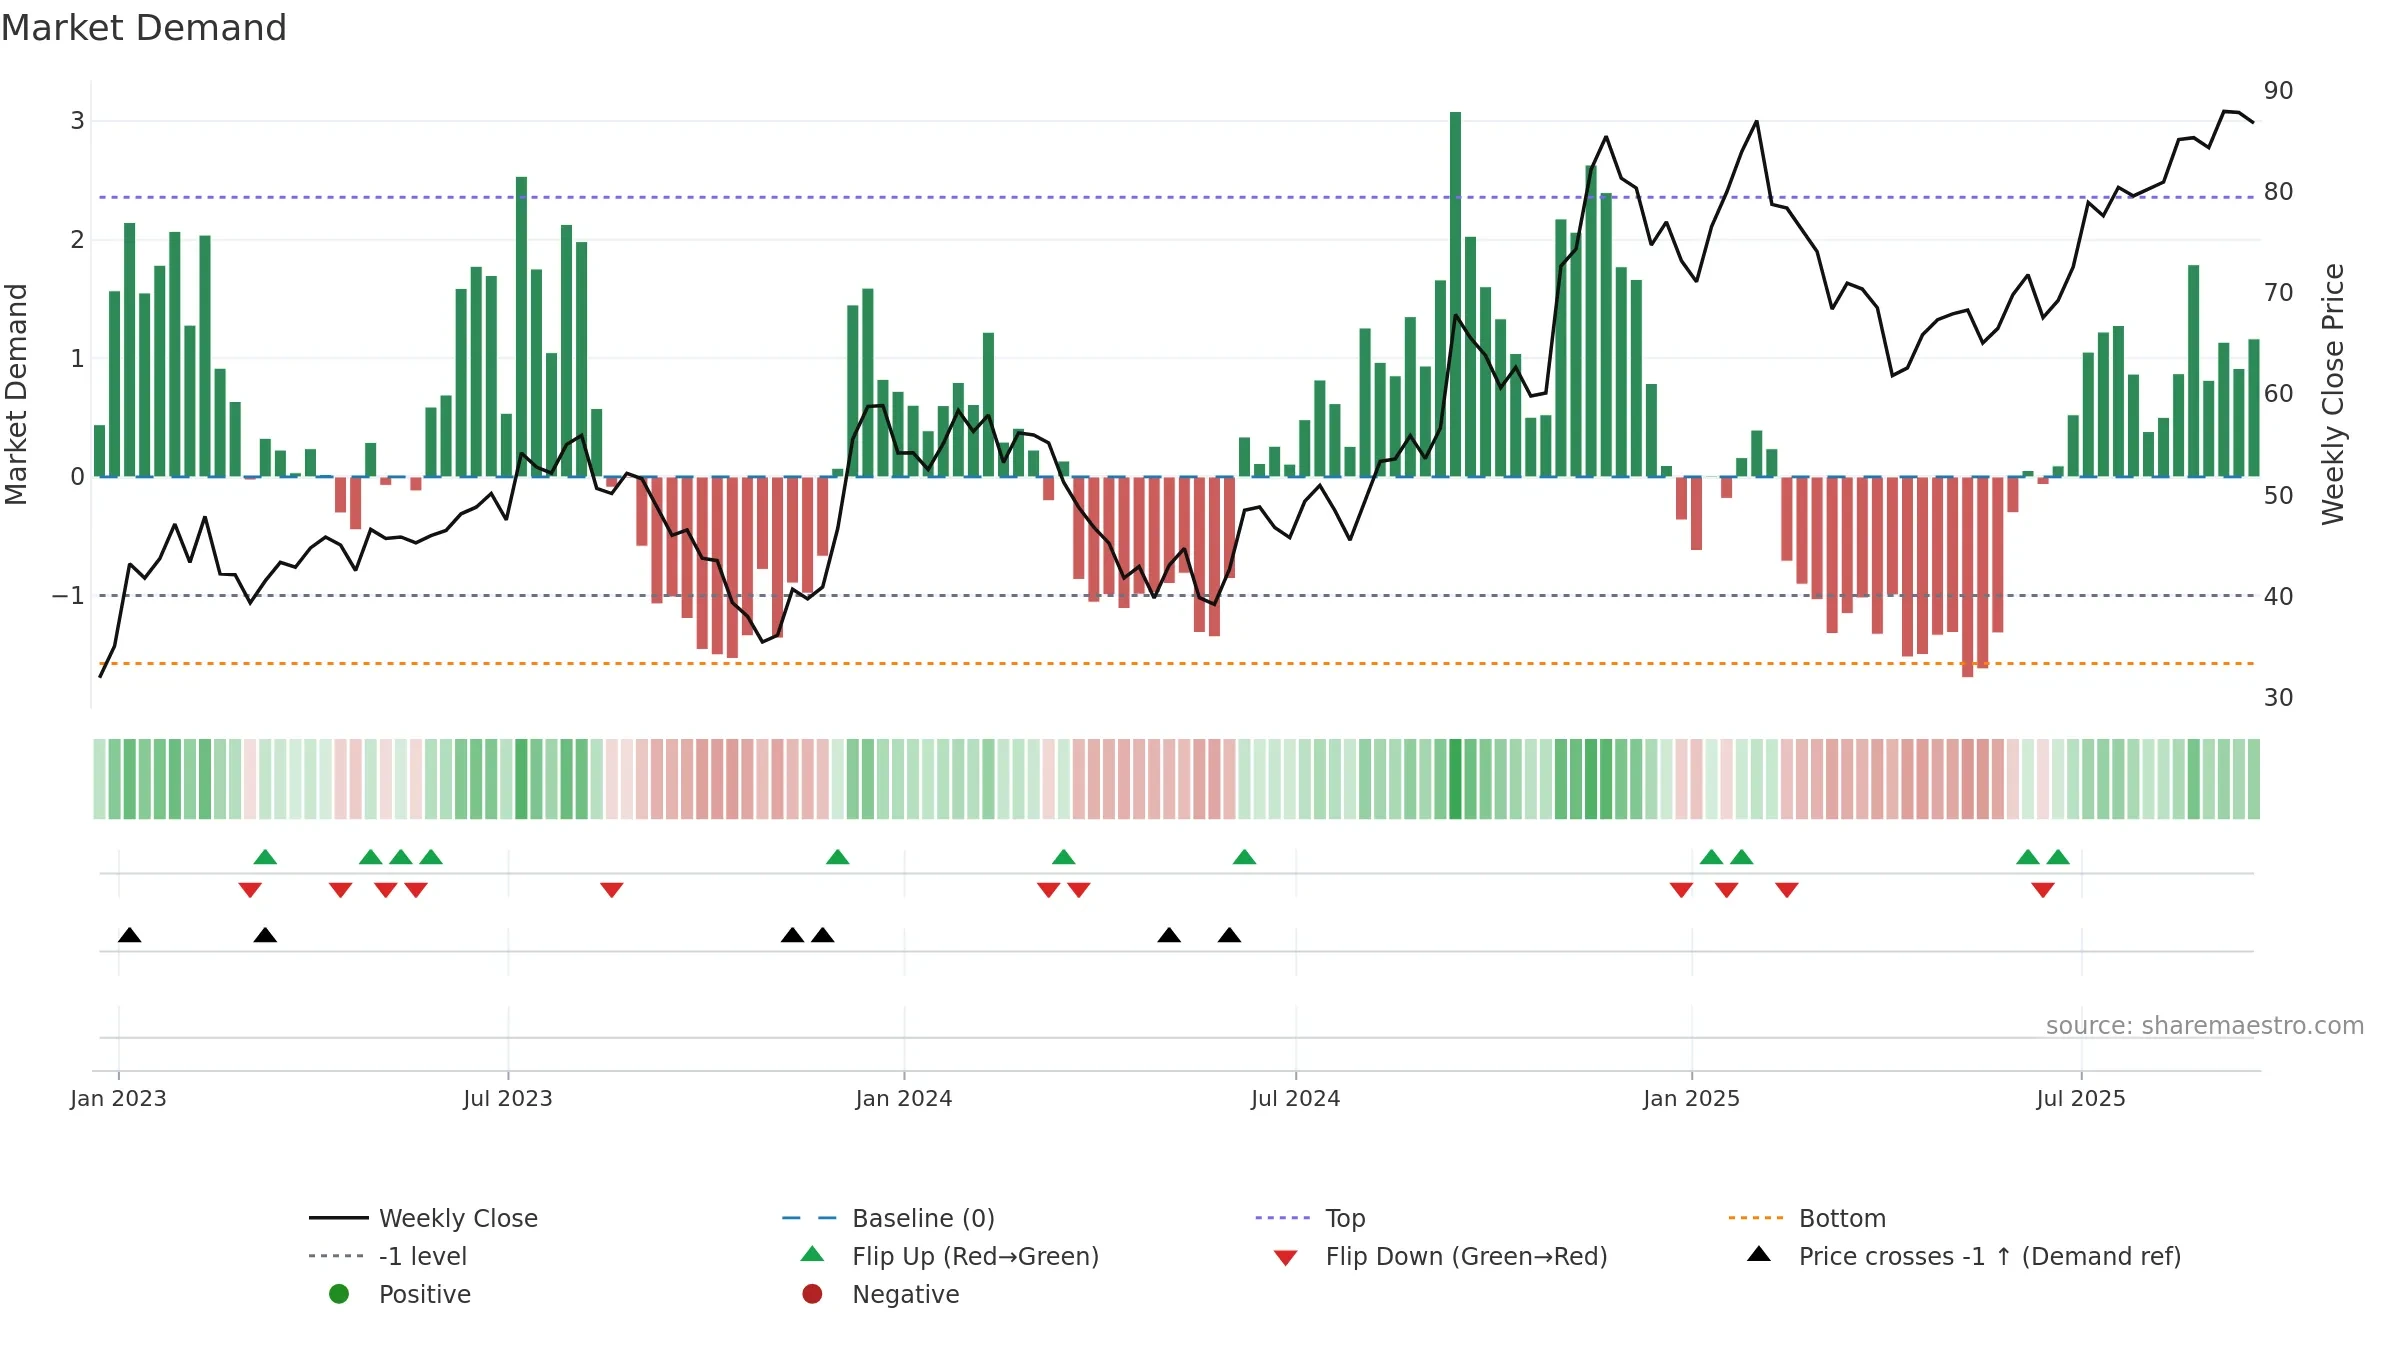
Task: Click the green Positive legend circle
Action: click(339, 1294)
